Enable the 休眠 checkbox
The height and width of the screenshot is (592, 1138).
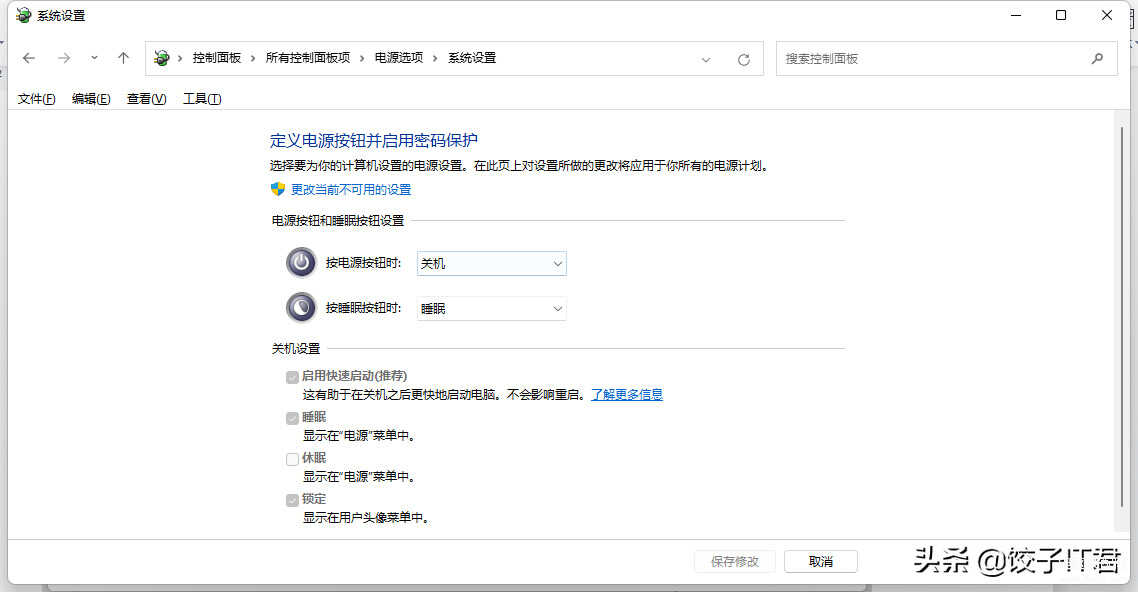[292, 459]
